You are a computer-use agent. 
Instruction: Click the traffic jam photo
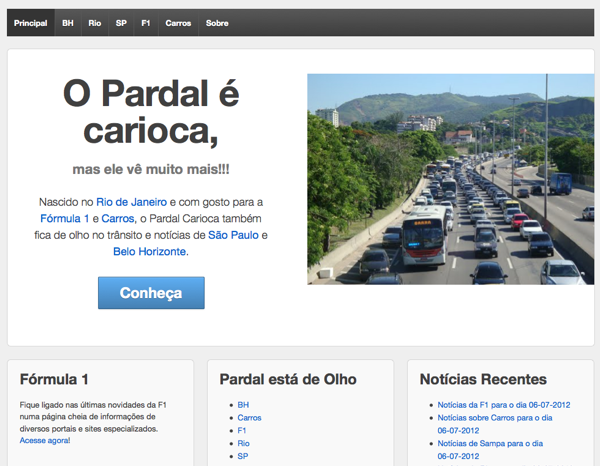(451, 179)
